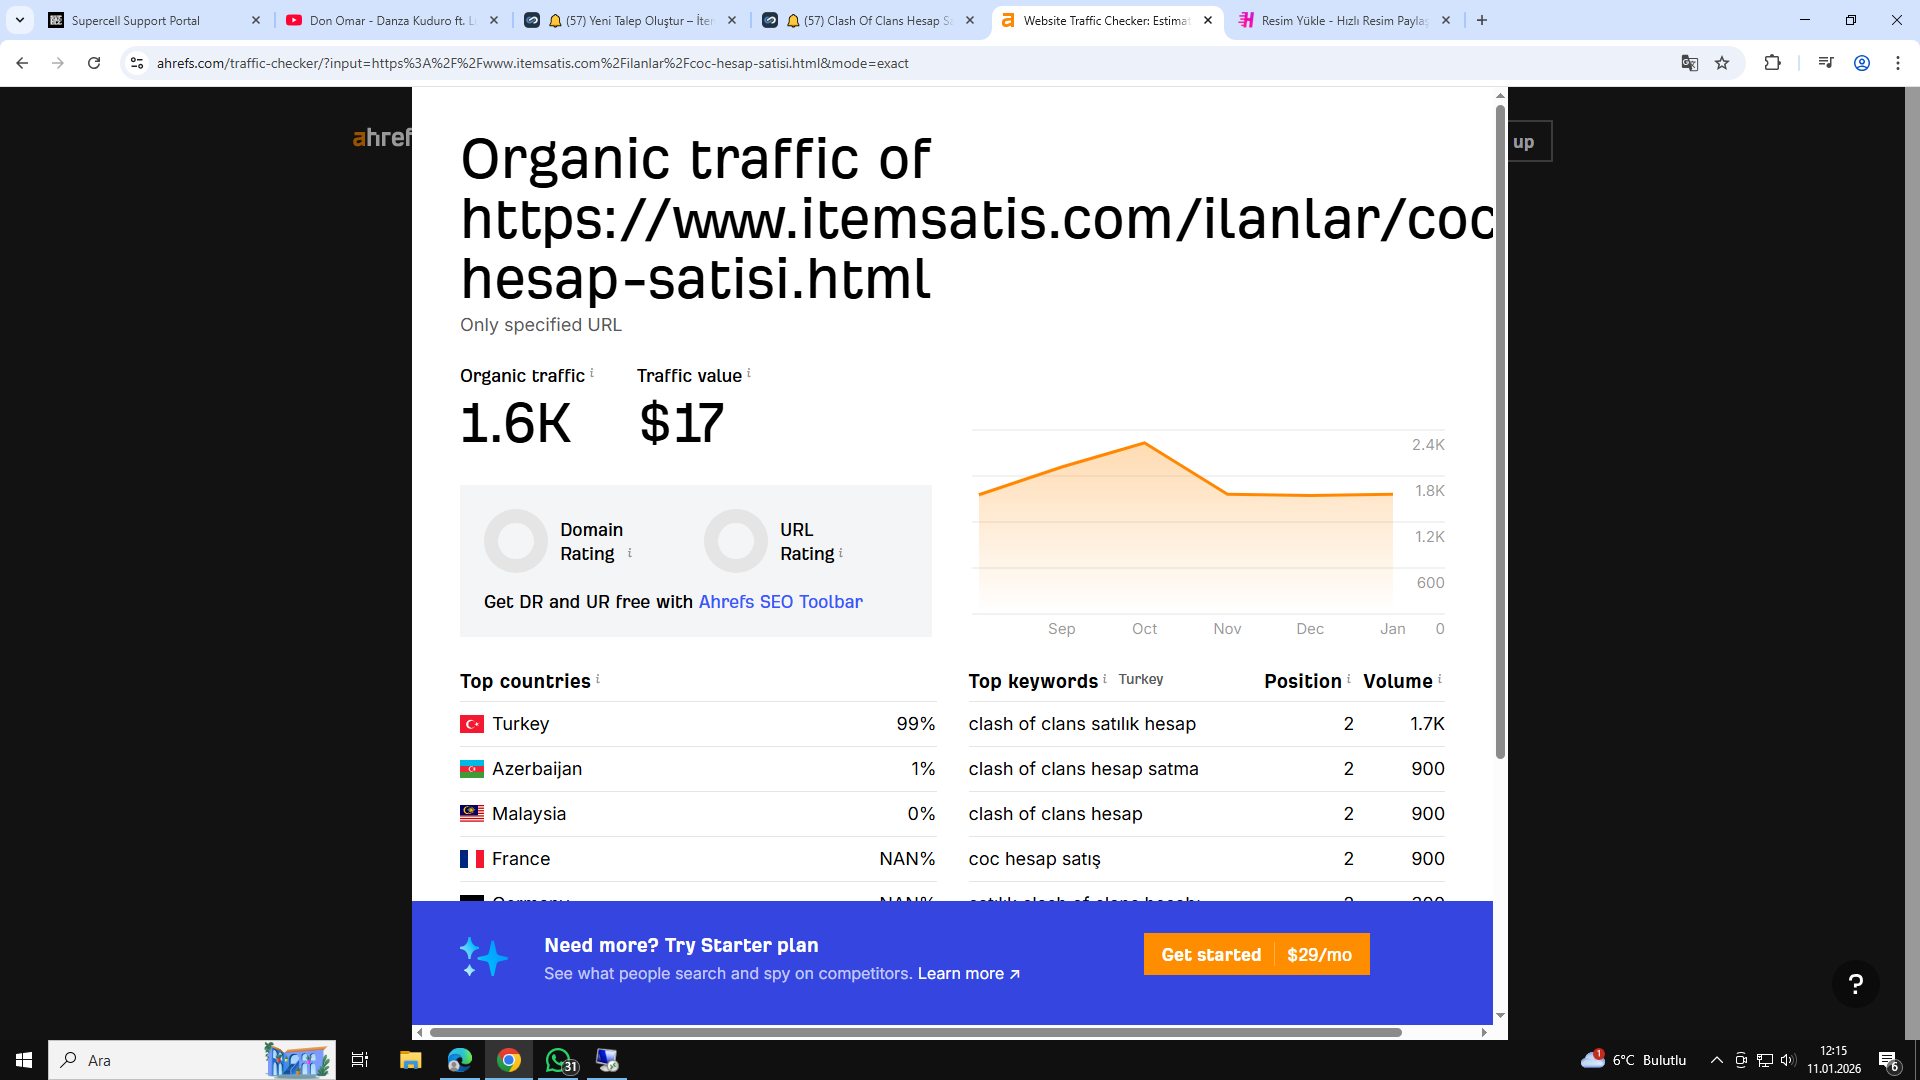The image size is (1920, 1080).
Task: Click the 1.6K organic traffic value
Action: [516, 423]
